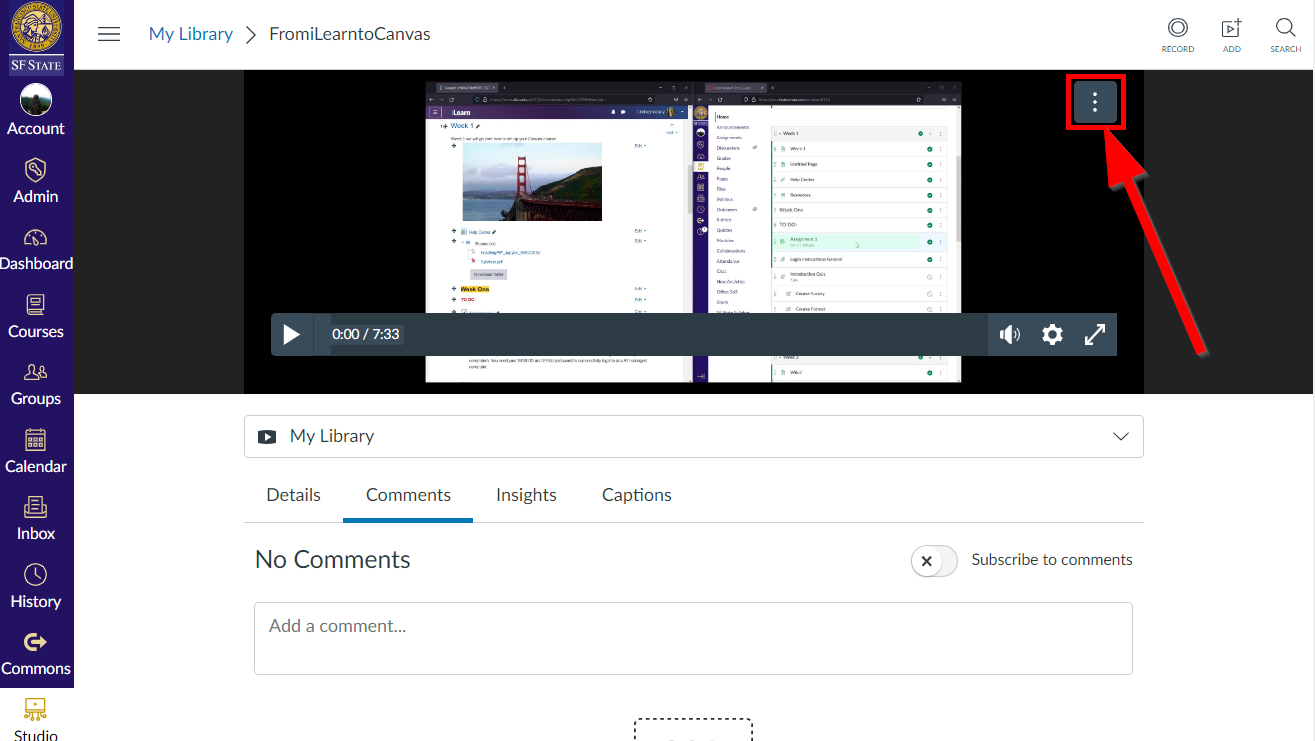The image size is (1315, 741).
Task: Open the video three-dot options menu
Action: 1096,101
